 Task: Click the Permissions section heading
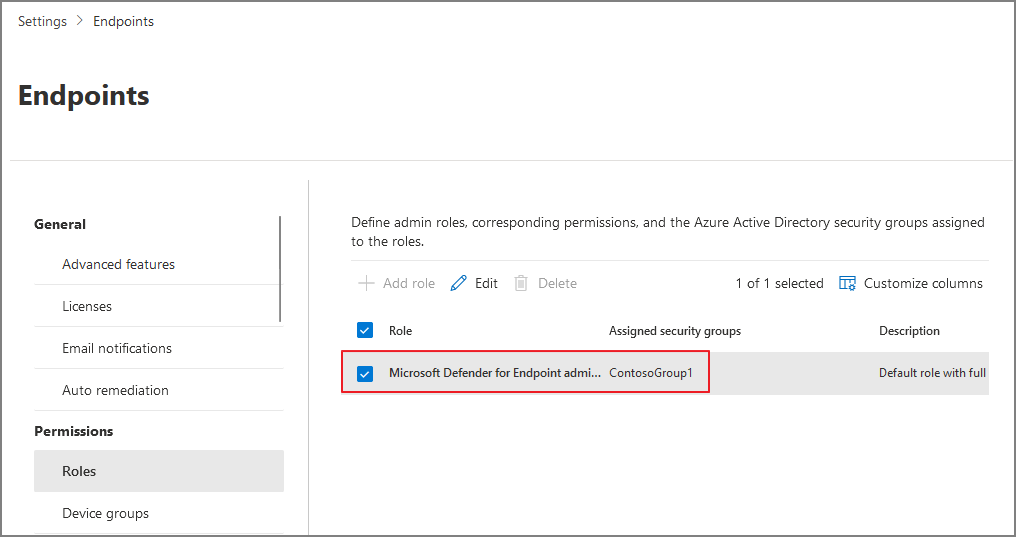pos(73,431)
